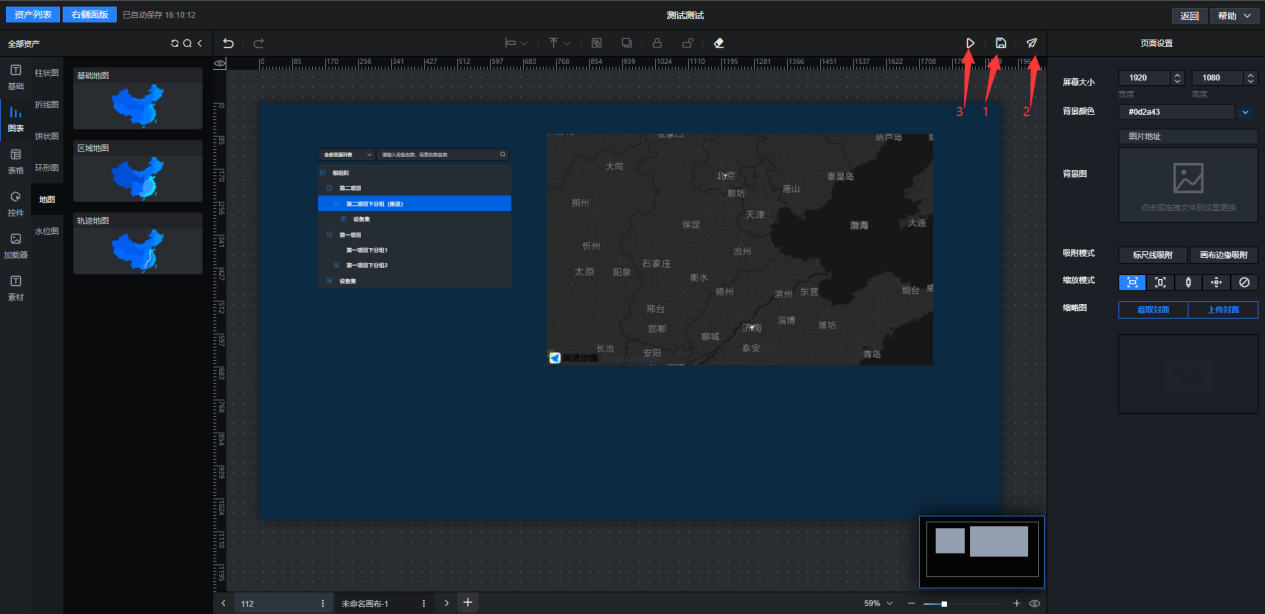Click the search icon in asset panel
The image size is (1265, 614).
187,44
